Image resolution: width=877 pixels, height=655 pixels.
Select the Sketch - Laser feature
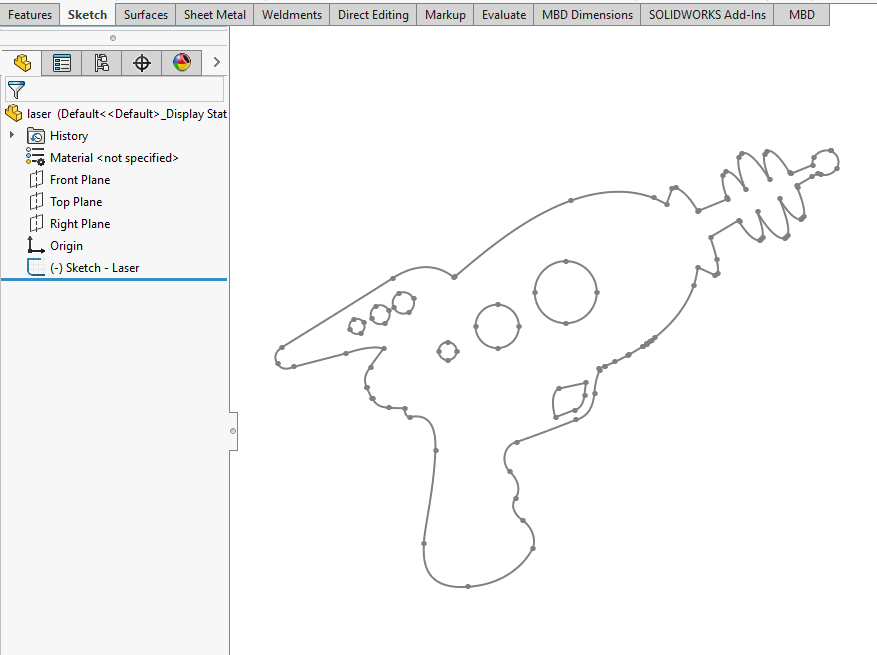[x=94, y=268]
